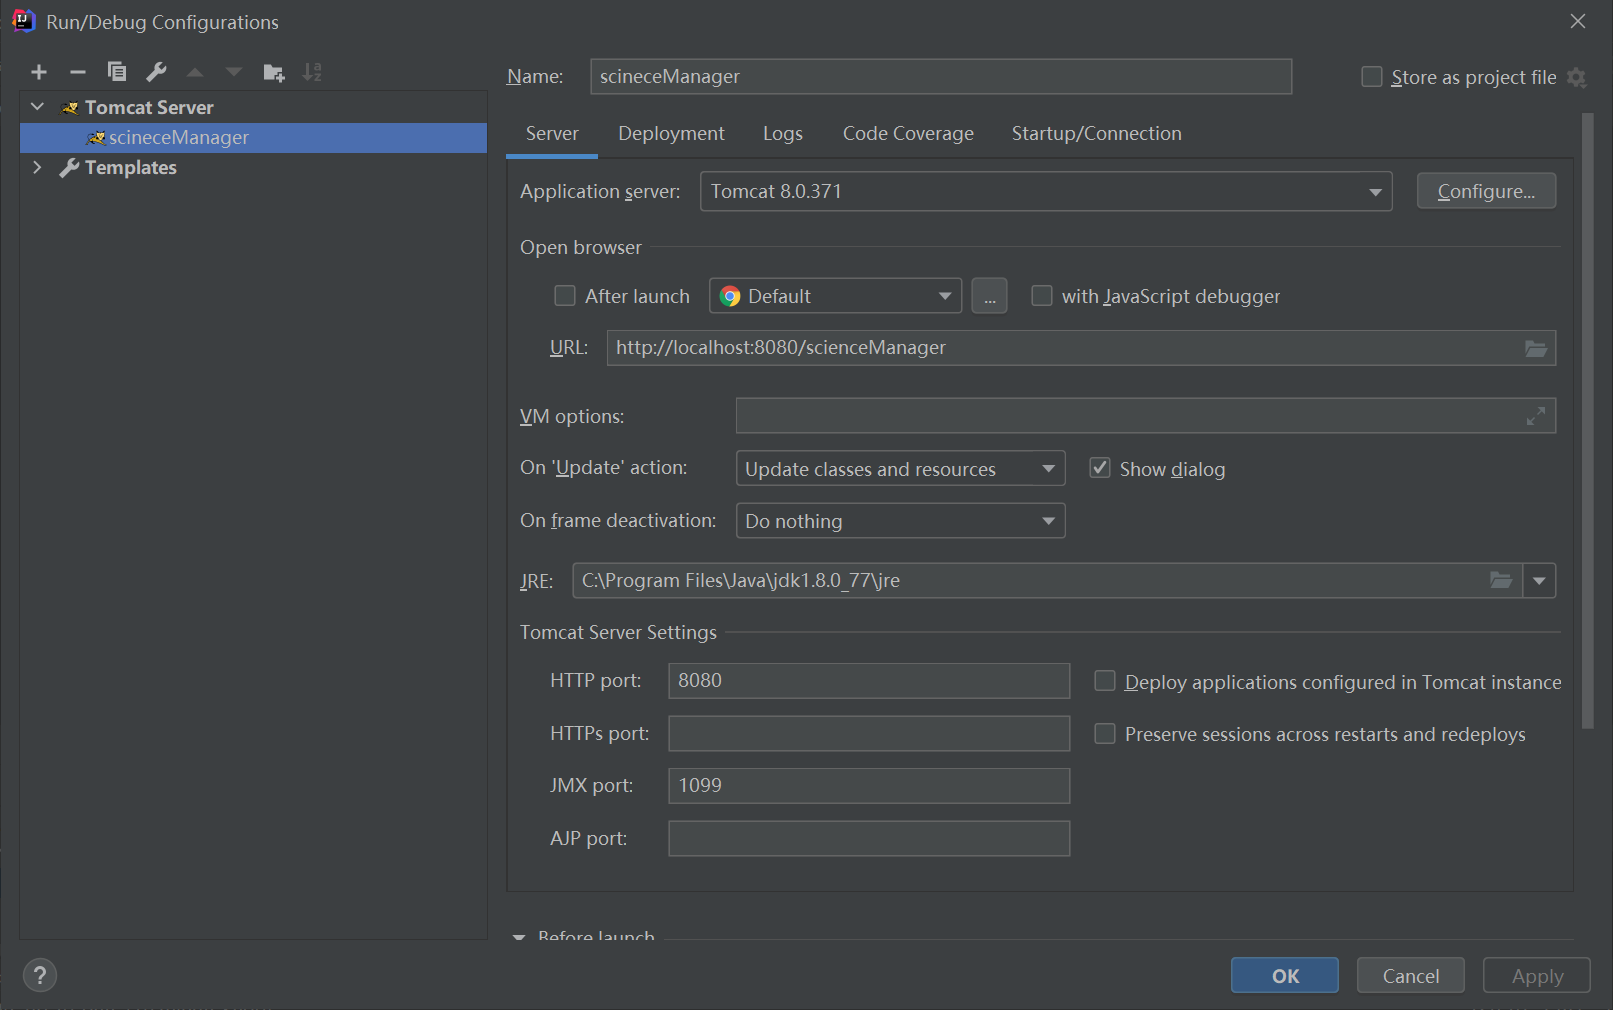Check Preserve sessions across restarts and redeploys

[x=1105, y=734]
